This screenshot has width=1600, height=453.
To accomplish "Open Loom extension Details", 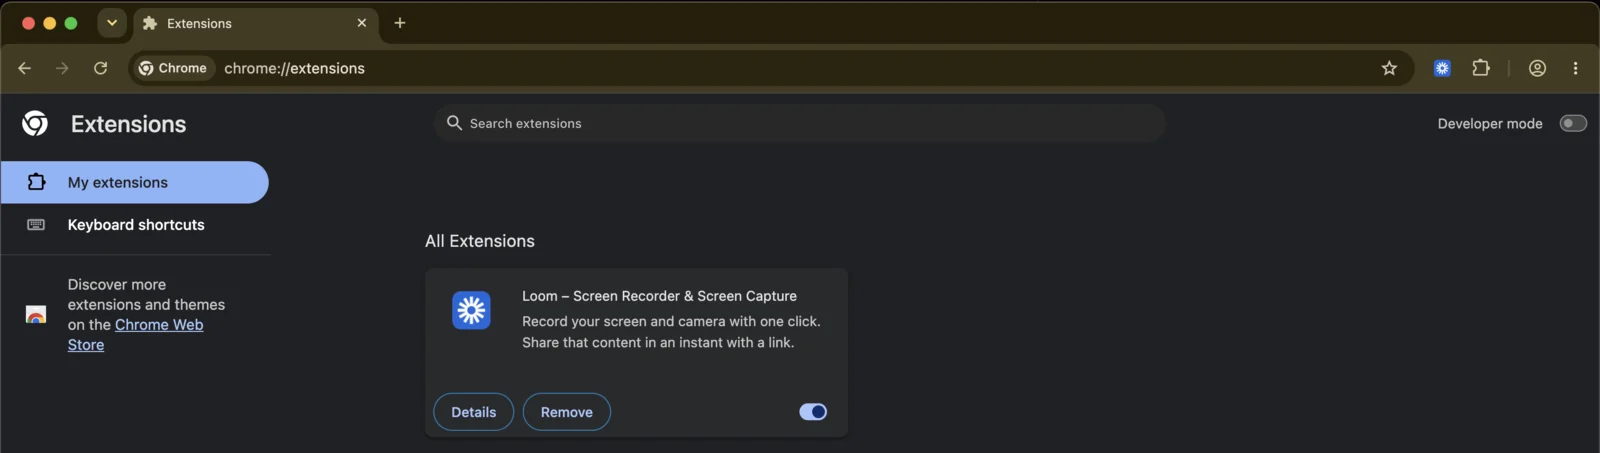I will click(x=473, y=412).
